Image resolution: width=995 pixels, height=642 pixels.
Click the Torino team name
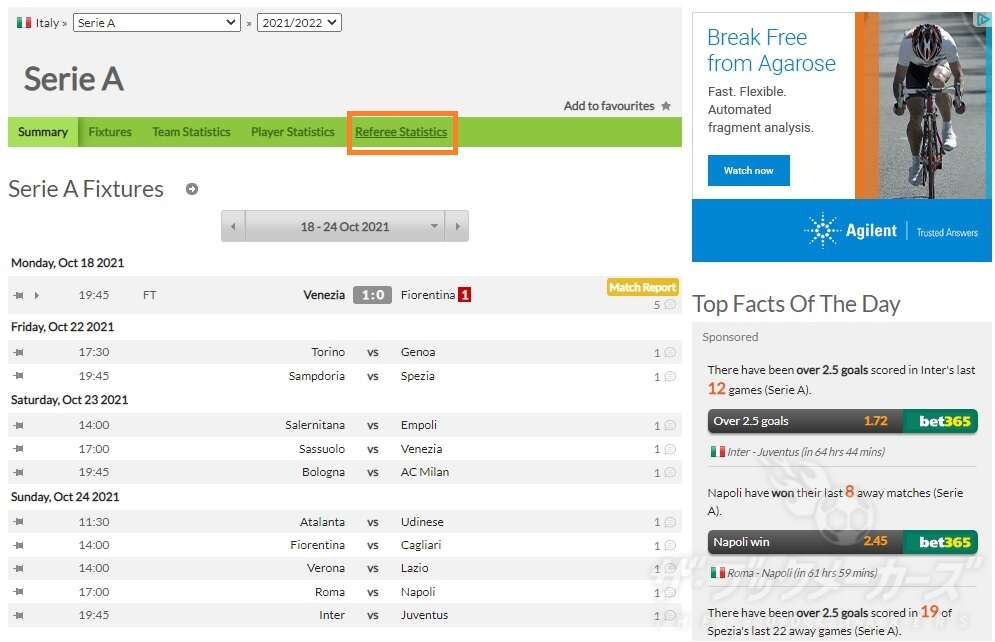point(328,352)
